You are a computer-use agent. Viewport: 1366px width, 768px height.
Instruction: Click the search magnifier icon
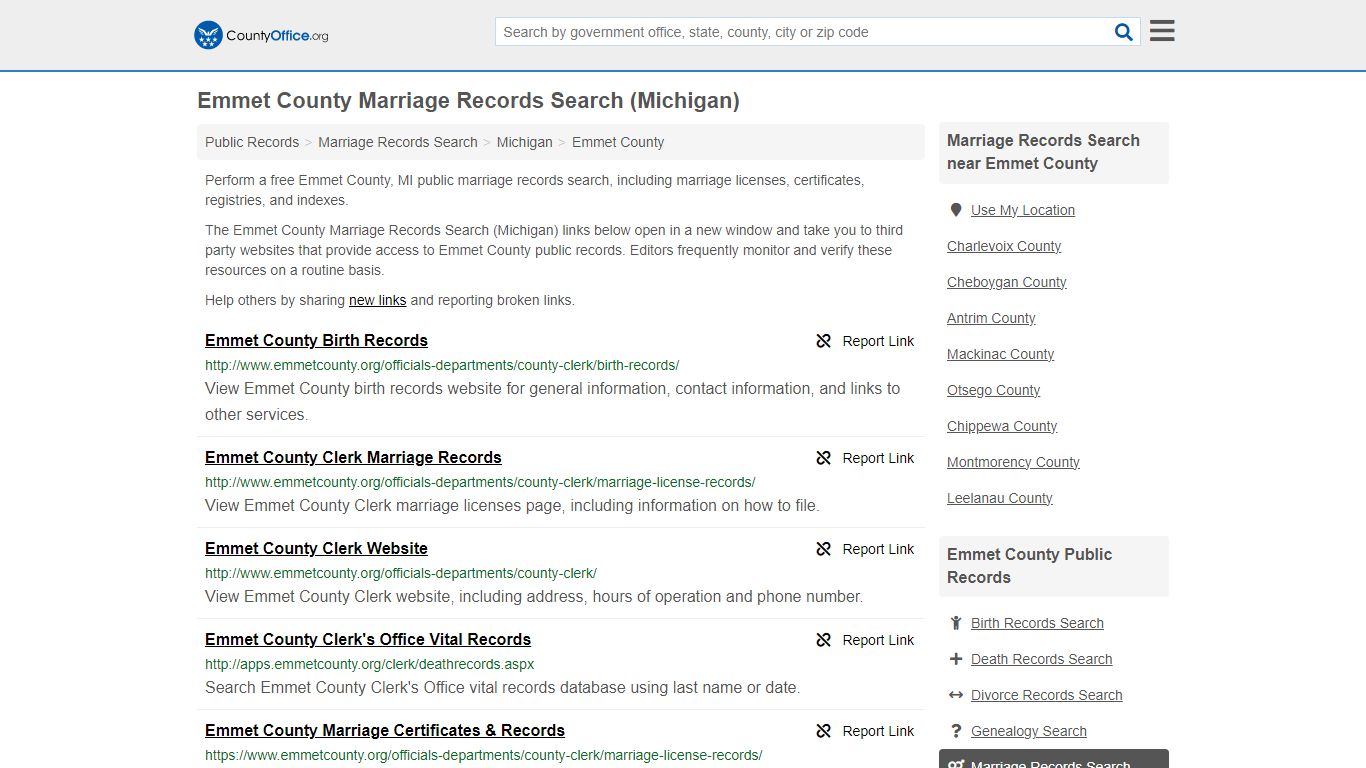click(1124, 32)
